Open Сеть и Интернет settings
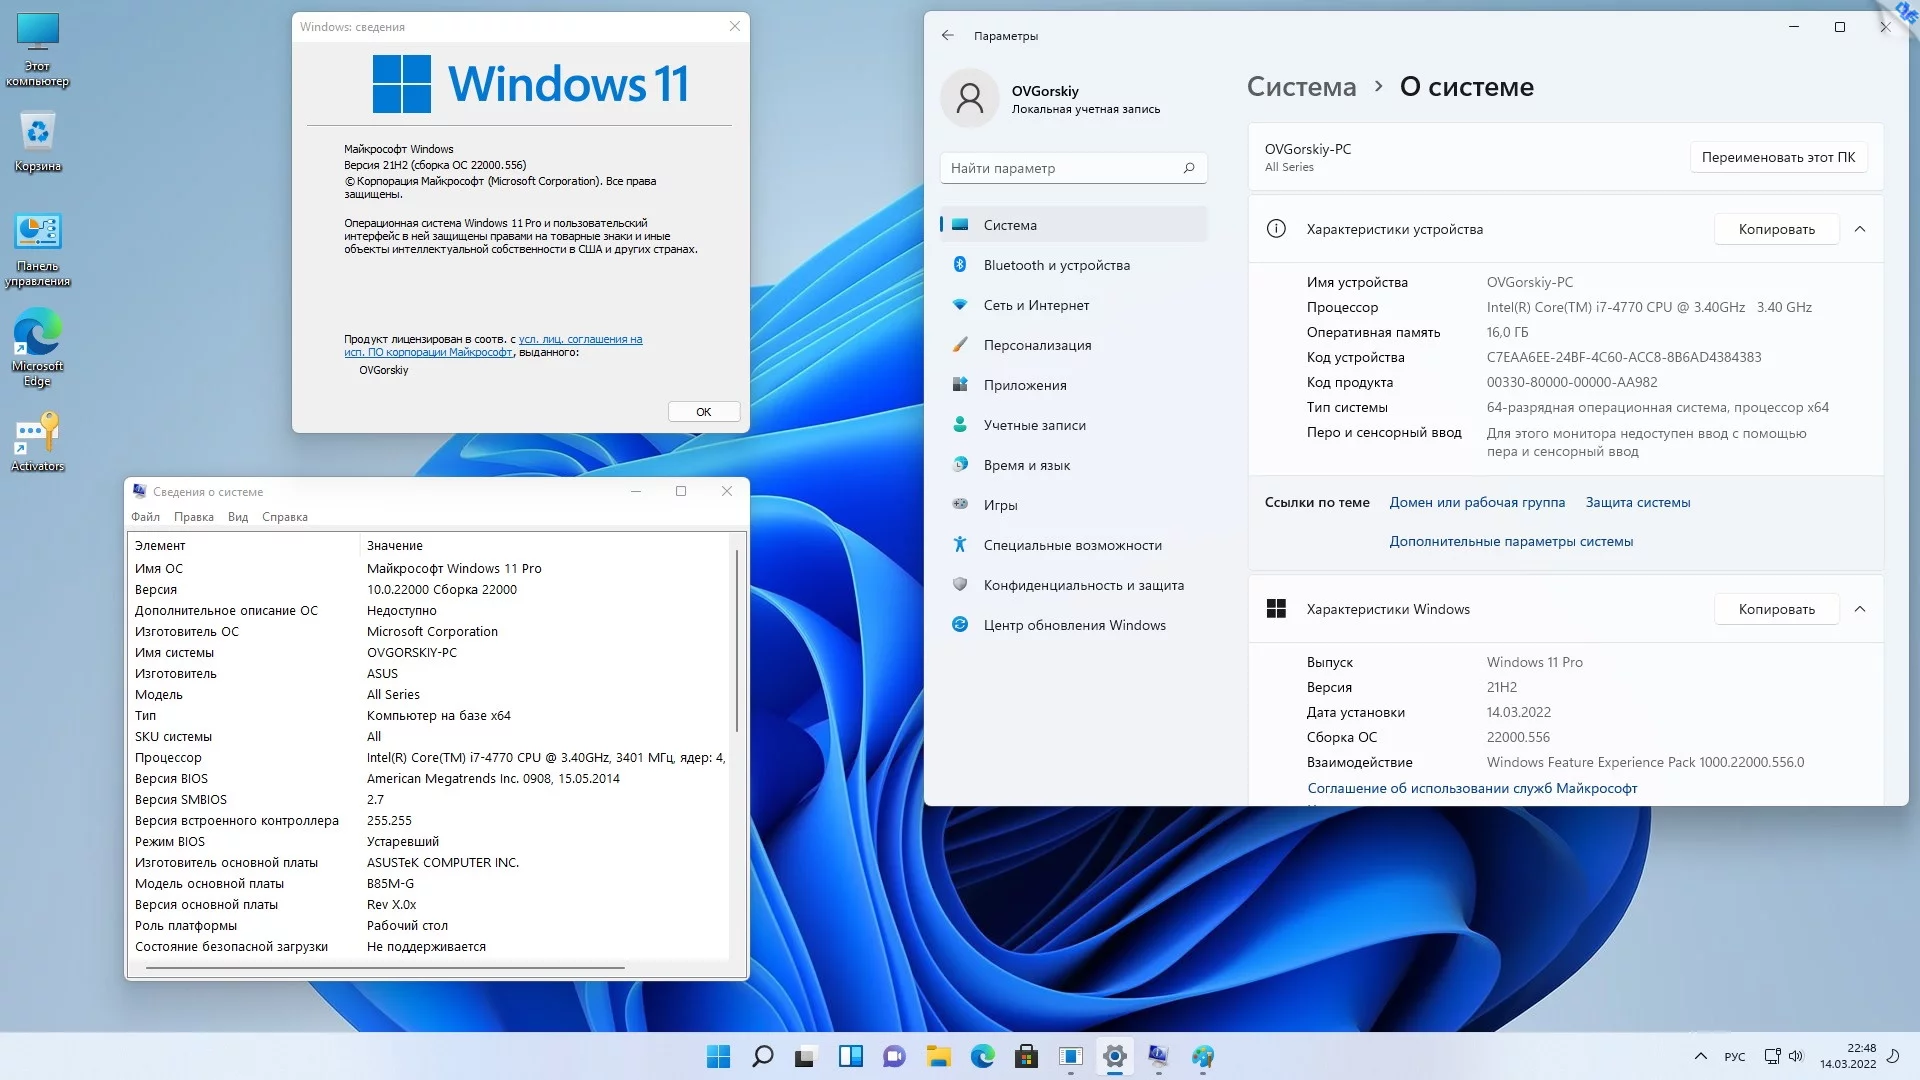This screenshot has height=1080, width=1920. [x=1036, y=305]
